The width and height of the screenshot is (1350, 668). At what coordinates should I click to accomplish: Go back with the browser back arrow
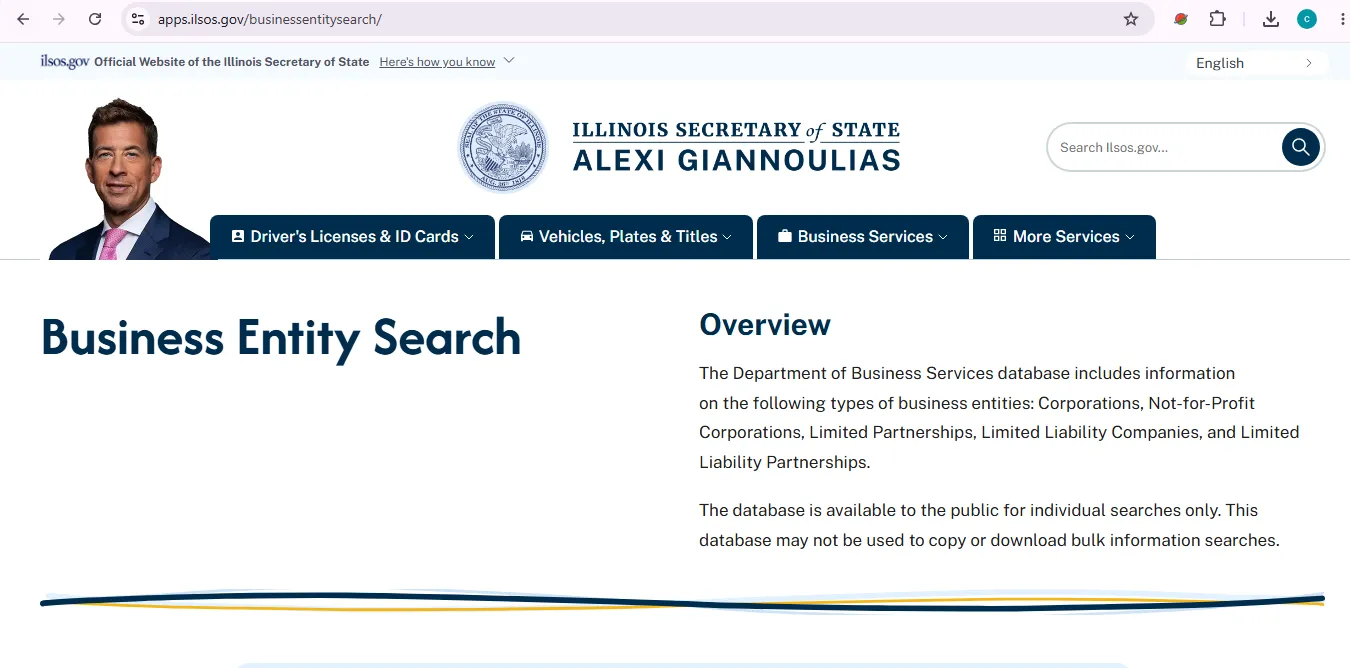point(23,19)
